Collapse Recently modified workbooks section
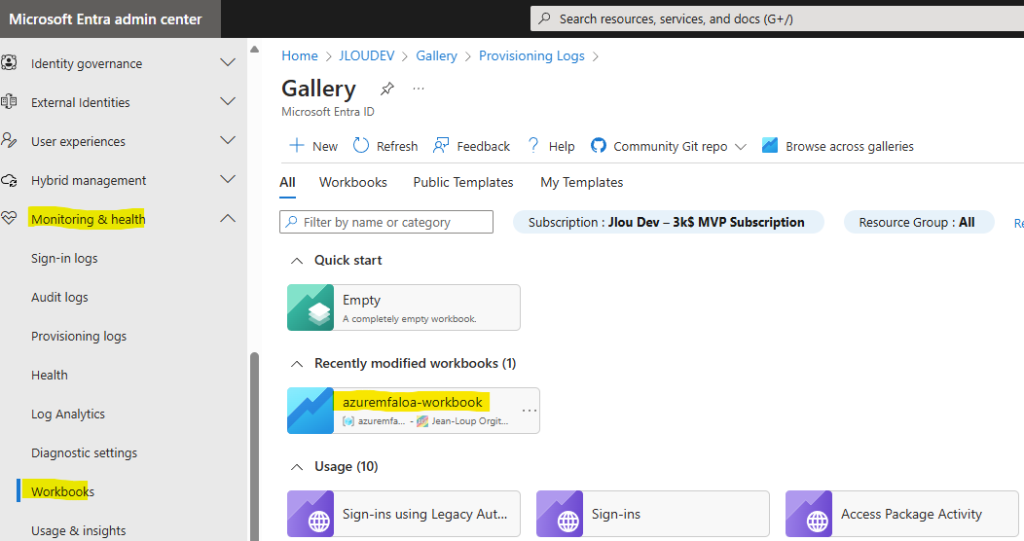The image size is (1024, 541). tap(296, 364)
